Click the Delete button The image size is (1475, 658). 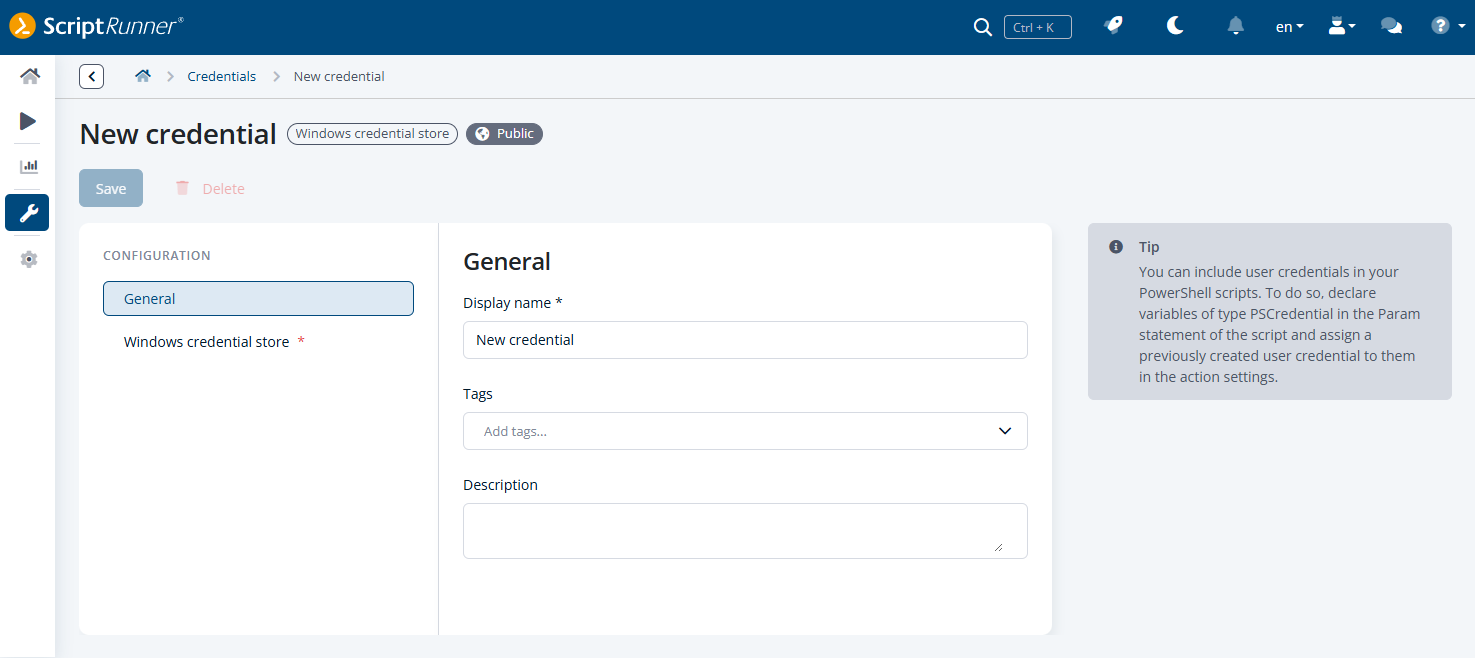pyautogui.click(x=210, y=188)
